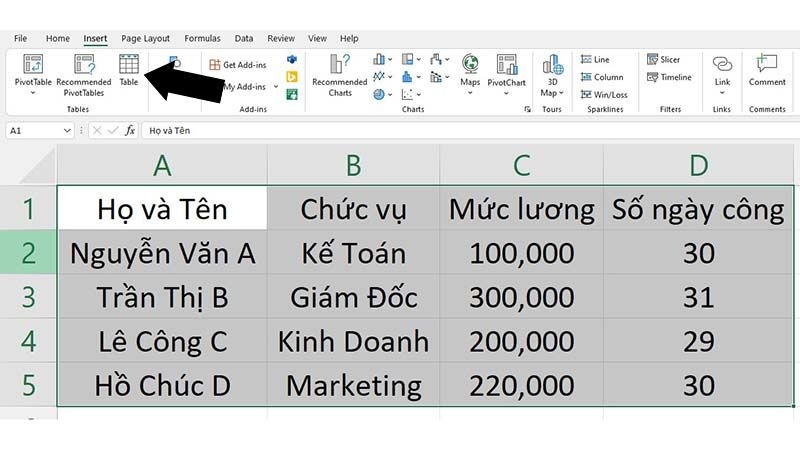The width and height of the screenshot is (800, 450).
Task: Select column A header
Action: [x=162, y=165]
